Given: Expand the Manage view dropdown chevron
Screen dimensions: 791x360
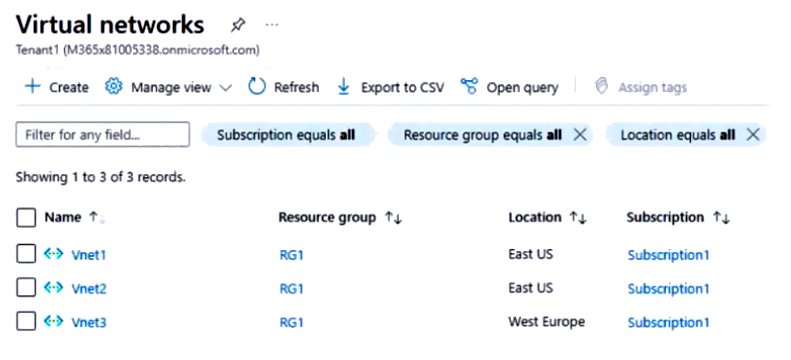Looking at the screenshot, I should point(226,88).
